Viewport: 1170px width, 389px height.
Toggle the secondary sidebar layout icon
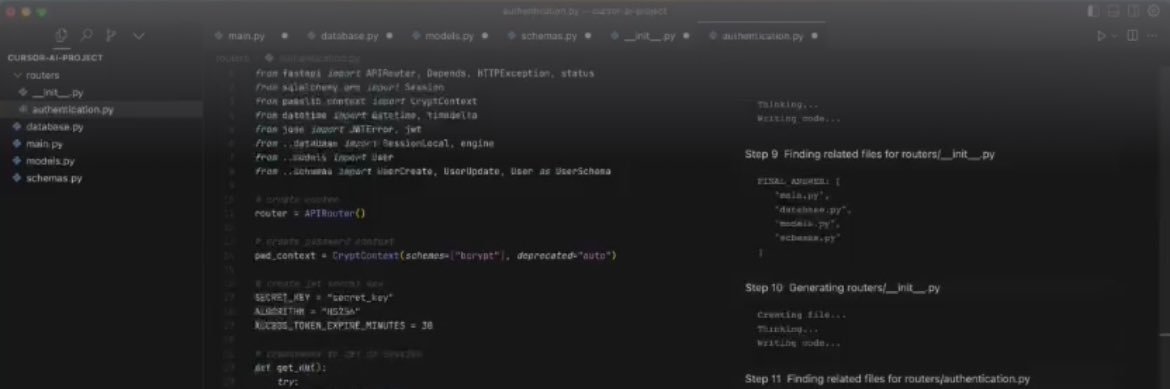point(1133,11)
